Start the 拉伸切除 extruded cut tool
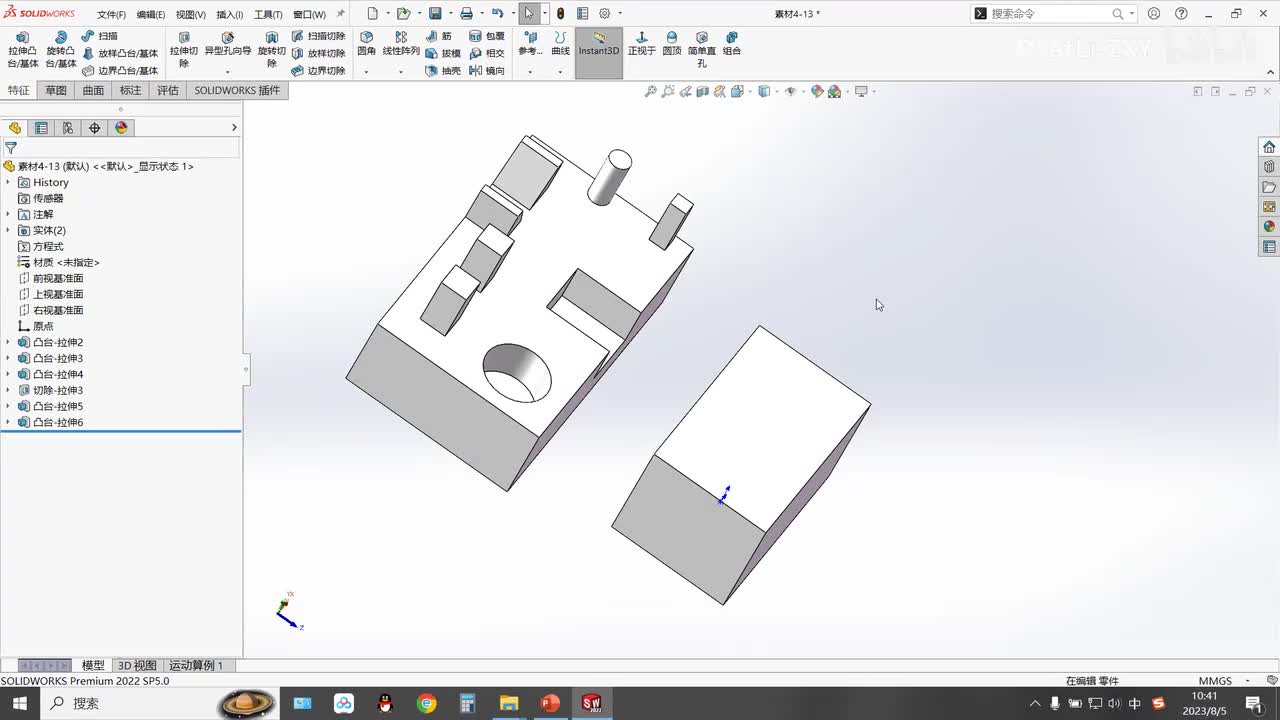The image size is (1280, 720). tap(184, 50)
